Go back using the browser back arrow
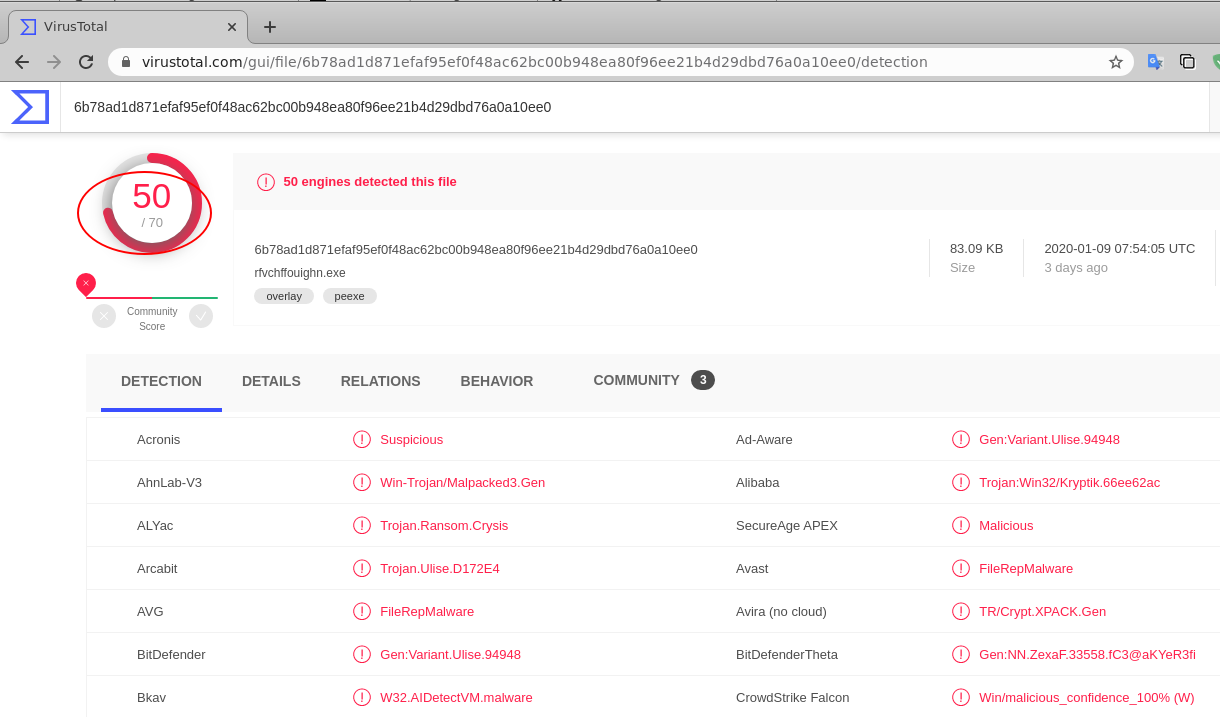1220x717 pixels. pos(22,62)
